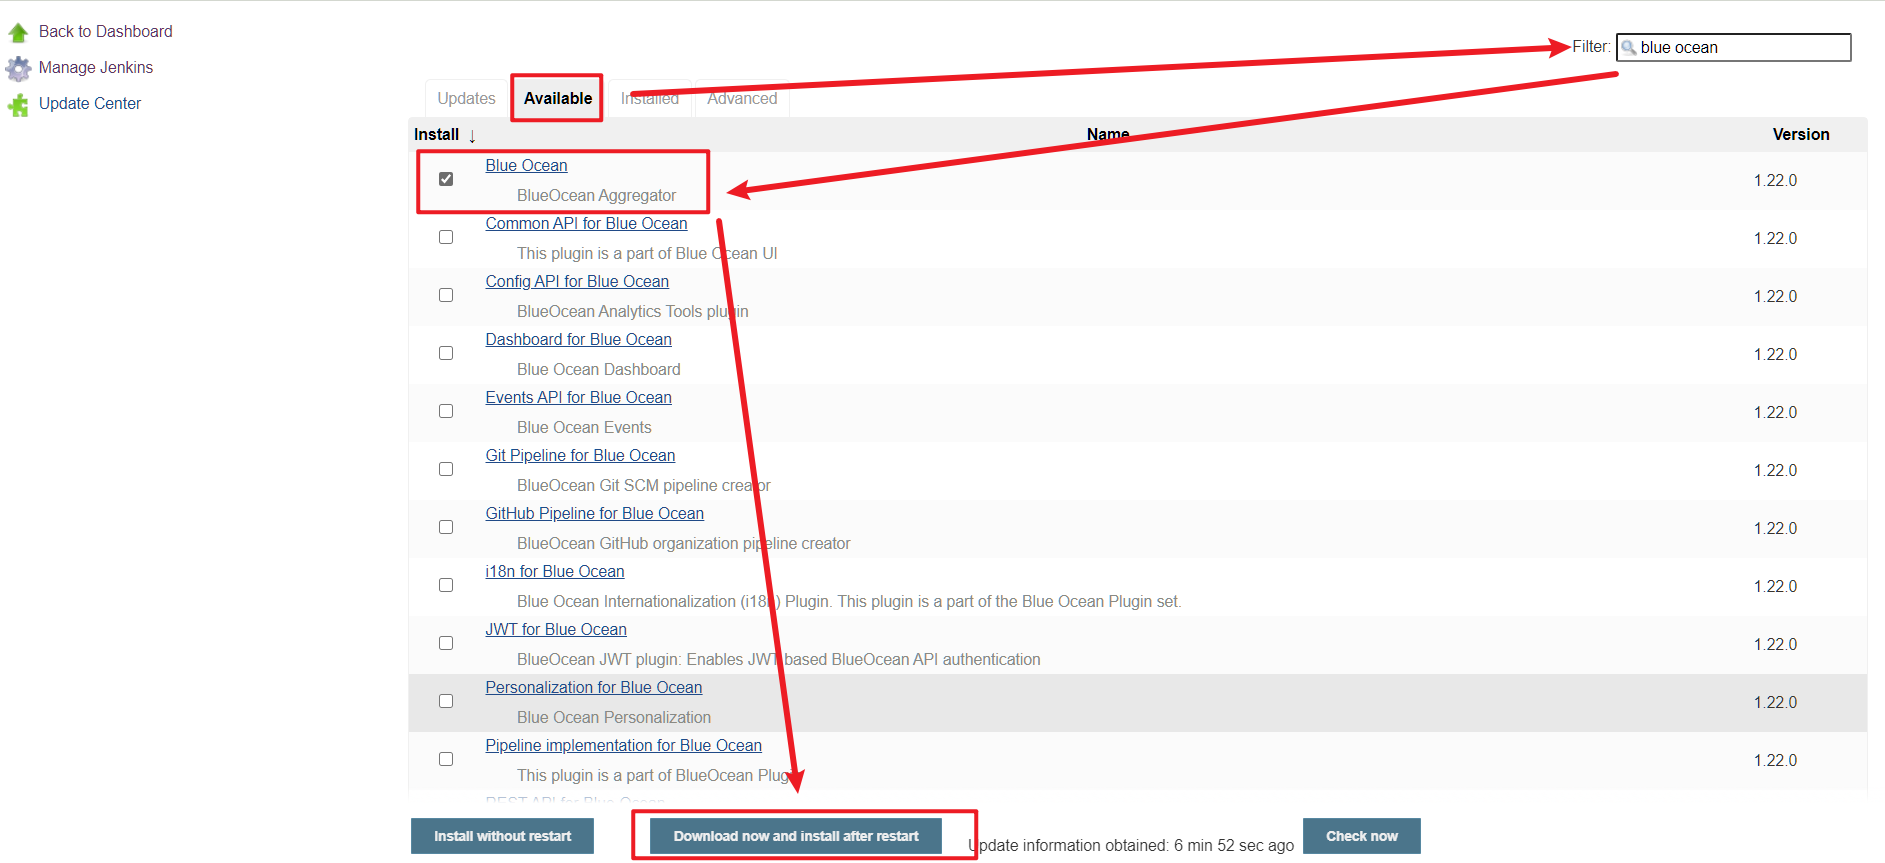Open the Events API for Blue Ocean link
Screen dimensions: 1885x863
point(578,398)
